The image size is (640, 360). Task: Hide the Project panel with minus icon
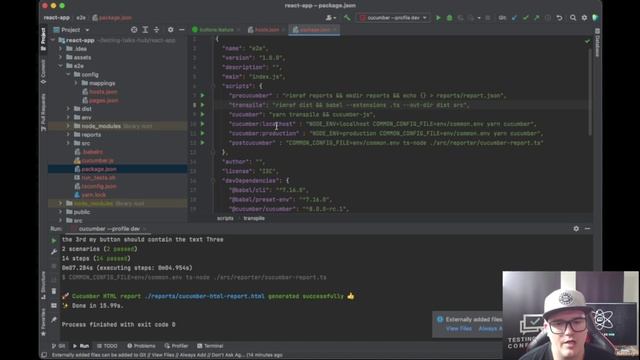(x=182, y=30)
